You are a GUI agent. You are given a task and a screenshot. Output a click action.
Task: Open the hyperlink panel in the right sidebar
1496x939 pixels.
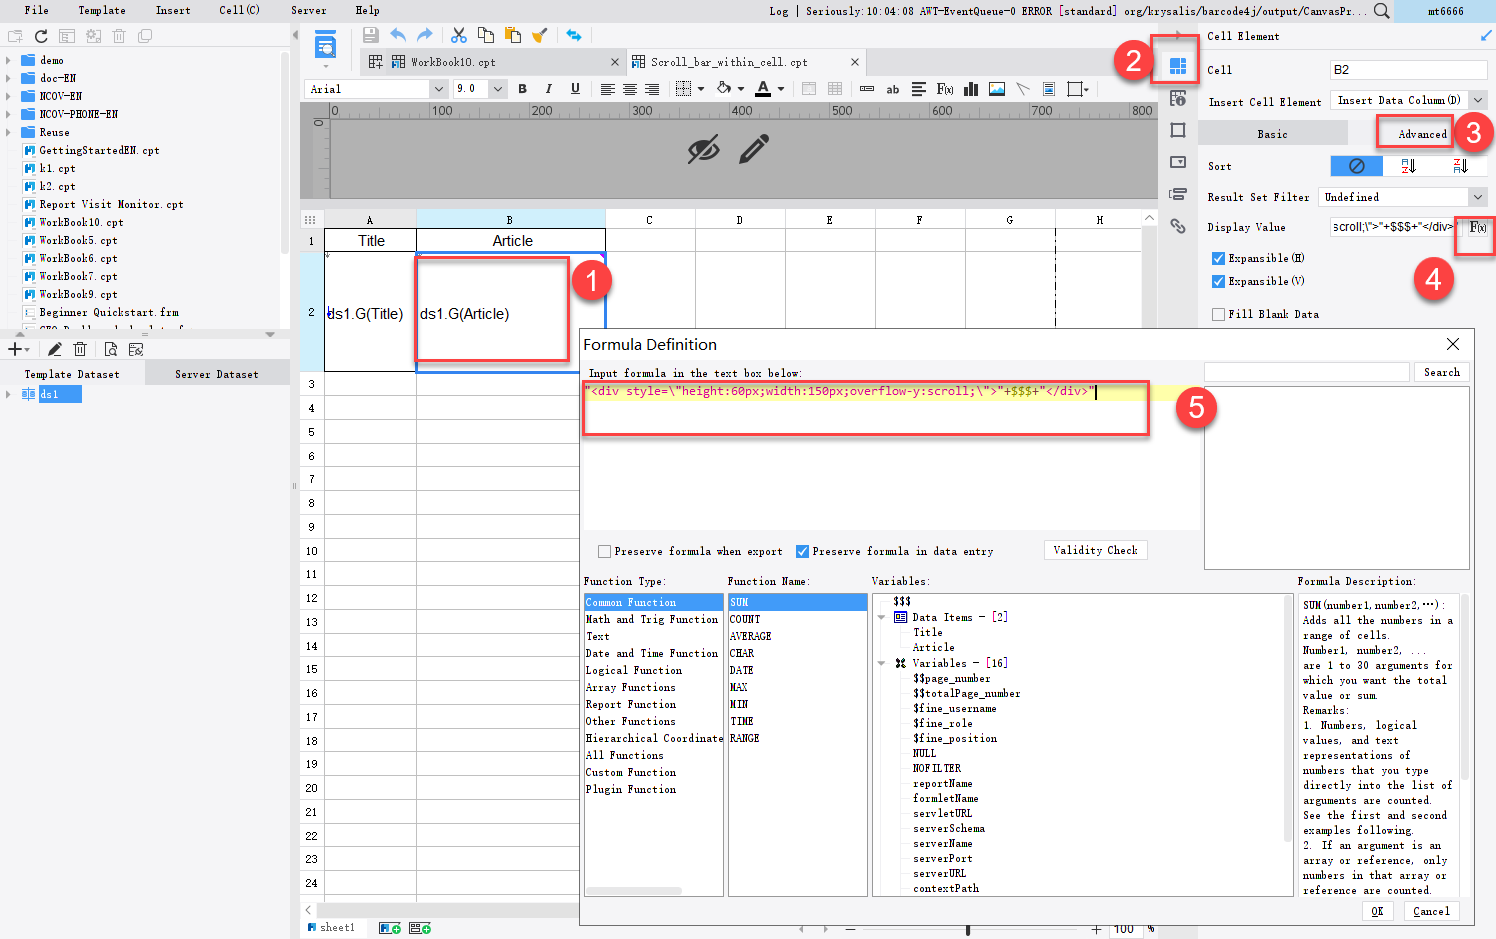(1178, 227)
